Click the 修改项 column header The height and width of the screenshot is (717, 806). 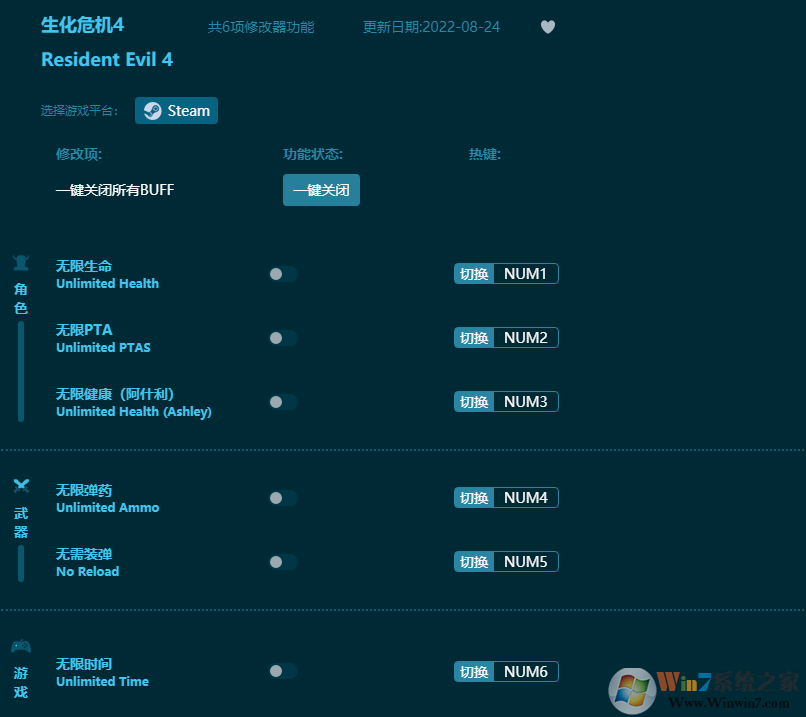coord(79,154)
